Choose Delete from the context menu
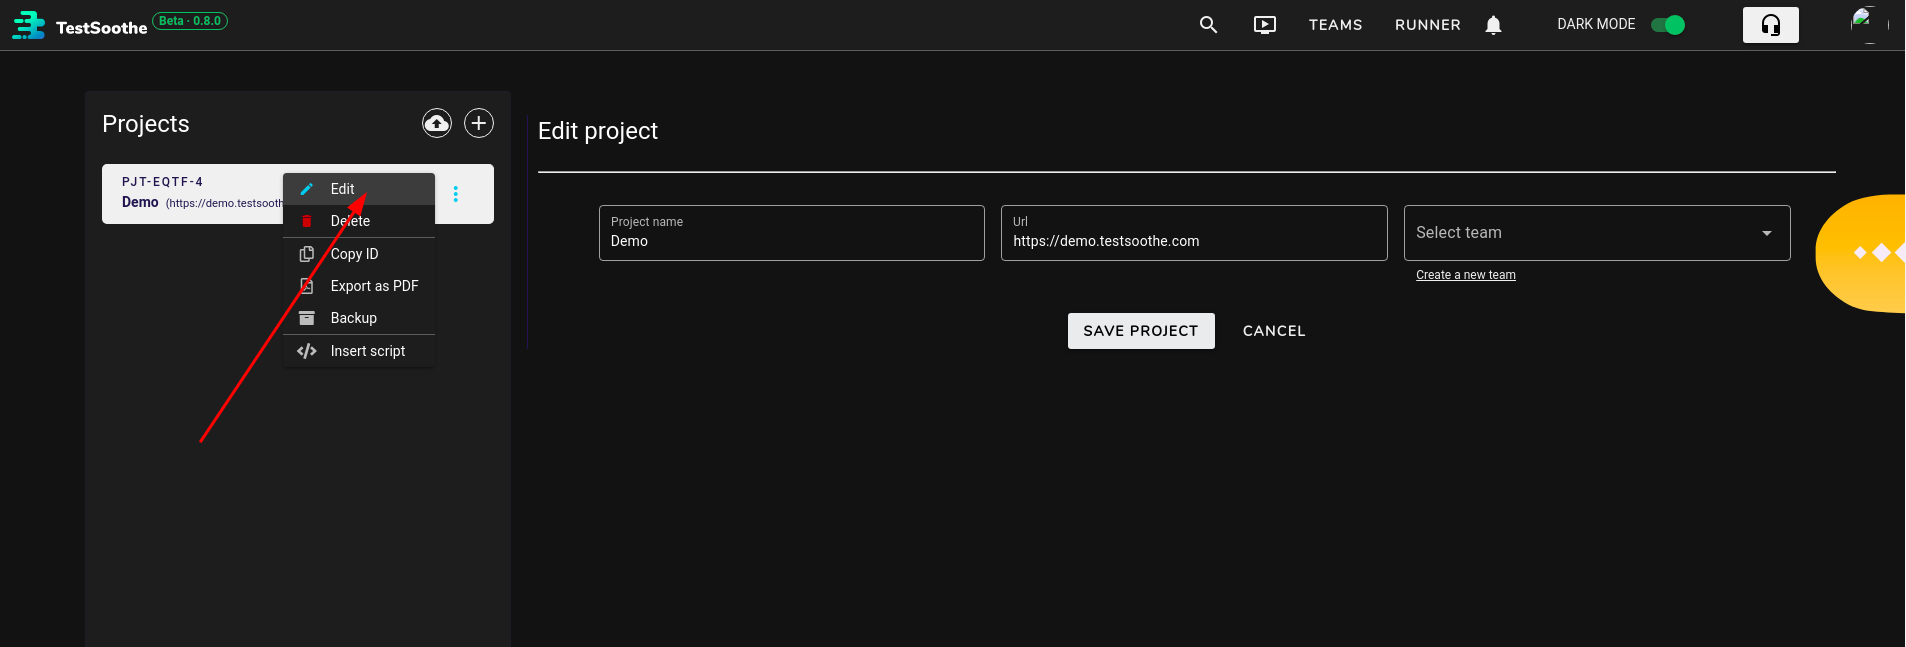 pos(359,221)
